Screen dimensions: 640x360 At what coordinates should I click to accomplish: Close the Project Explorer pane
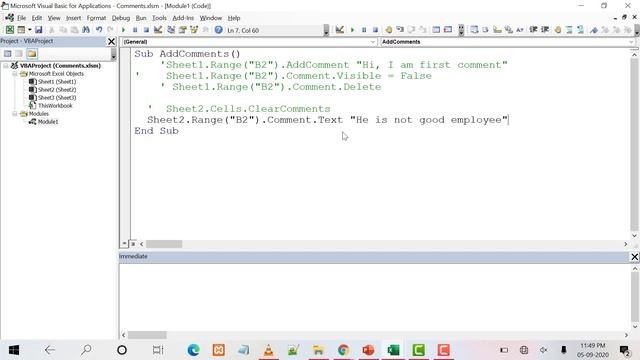pos(111,41)
